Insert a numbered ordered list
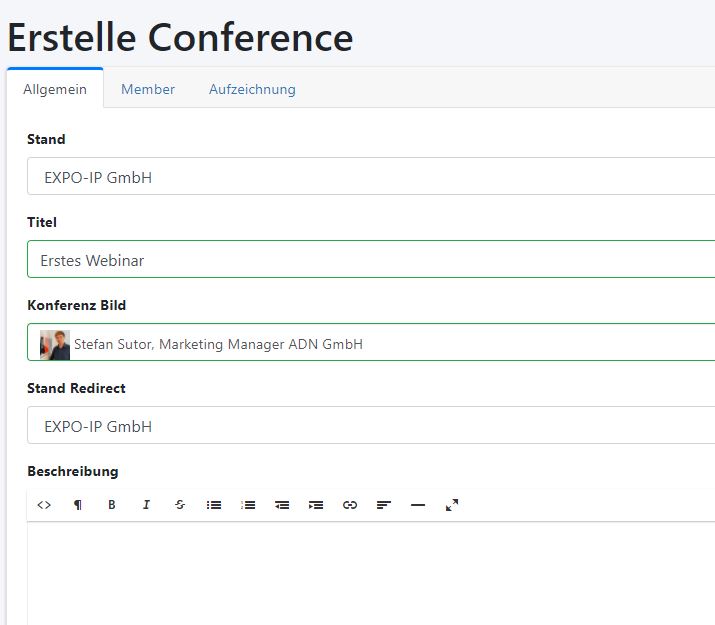Viewport: 715px width, 625px height. (248, 505)
